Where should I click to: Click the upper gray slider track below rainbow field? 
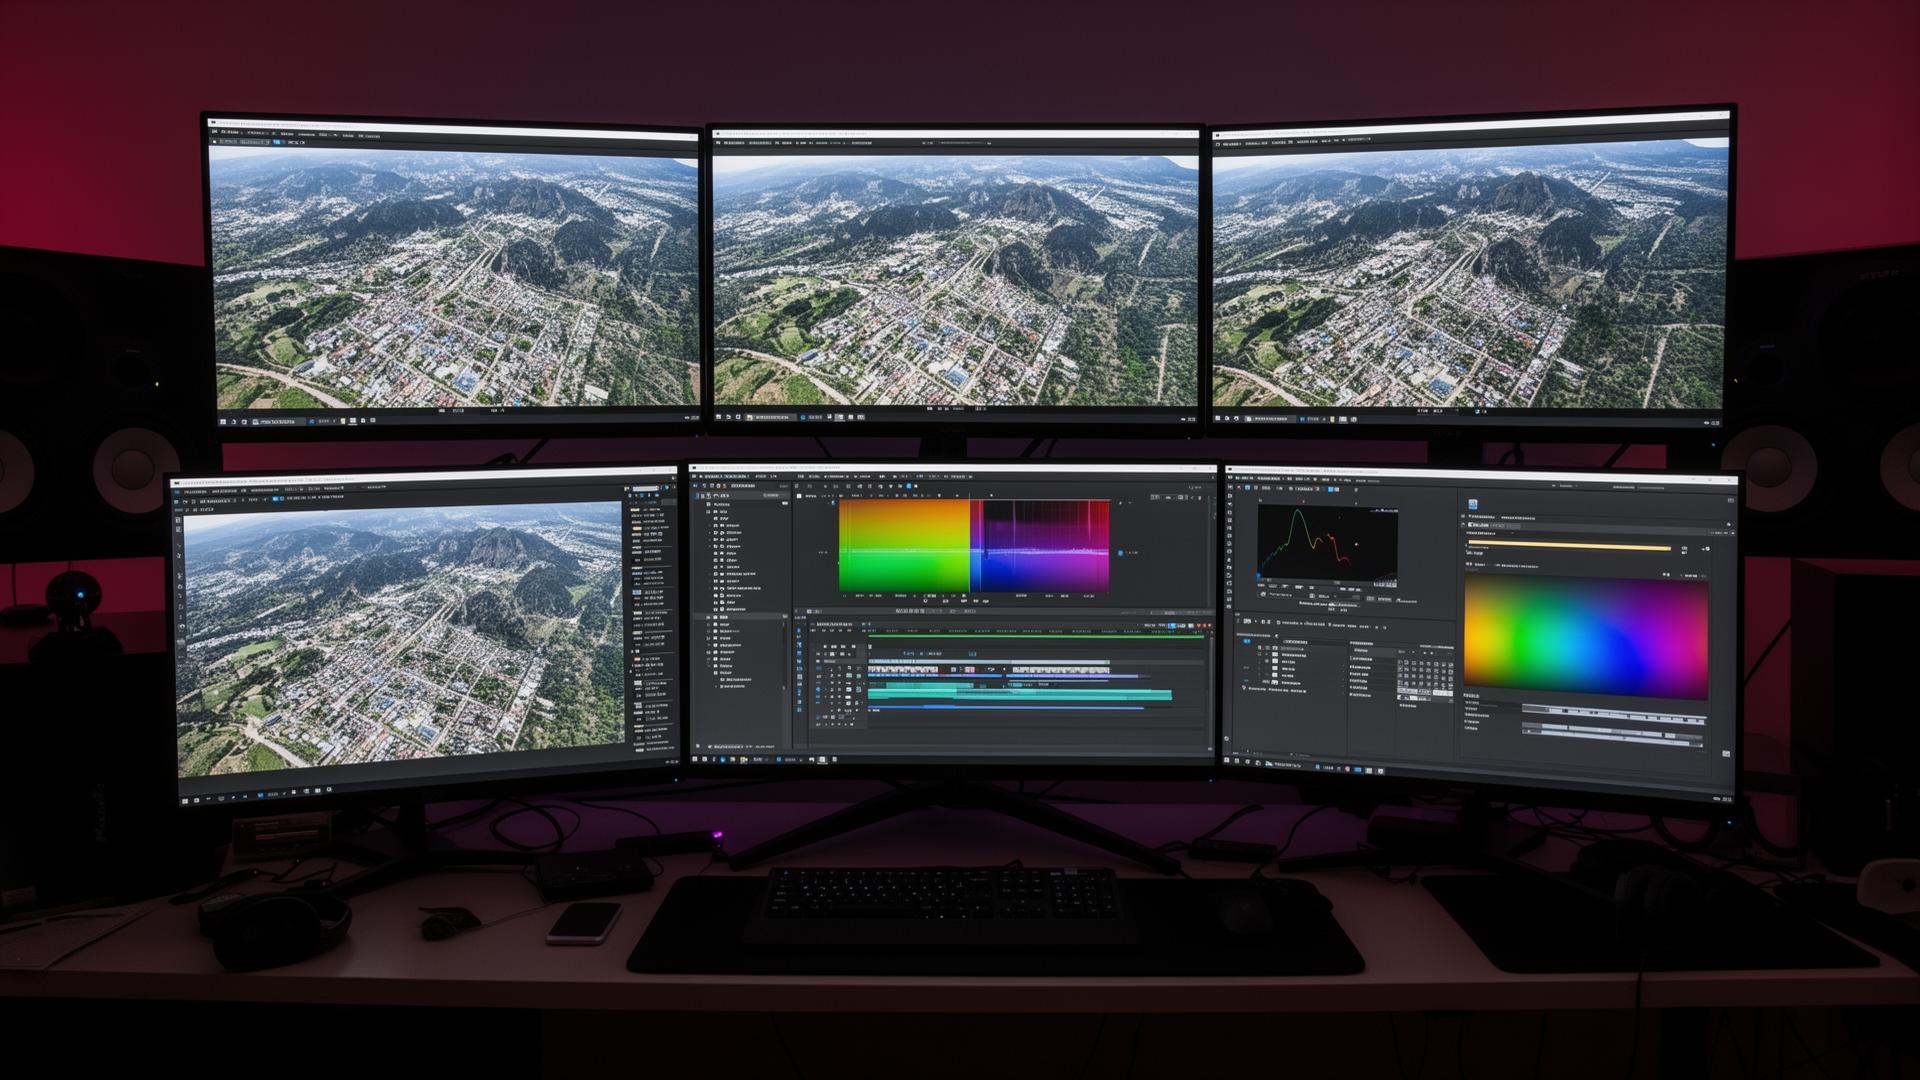1614,713
